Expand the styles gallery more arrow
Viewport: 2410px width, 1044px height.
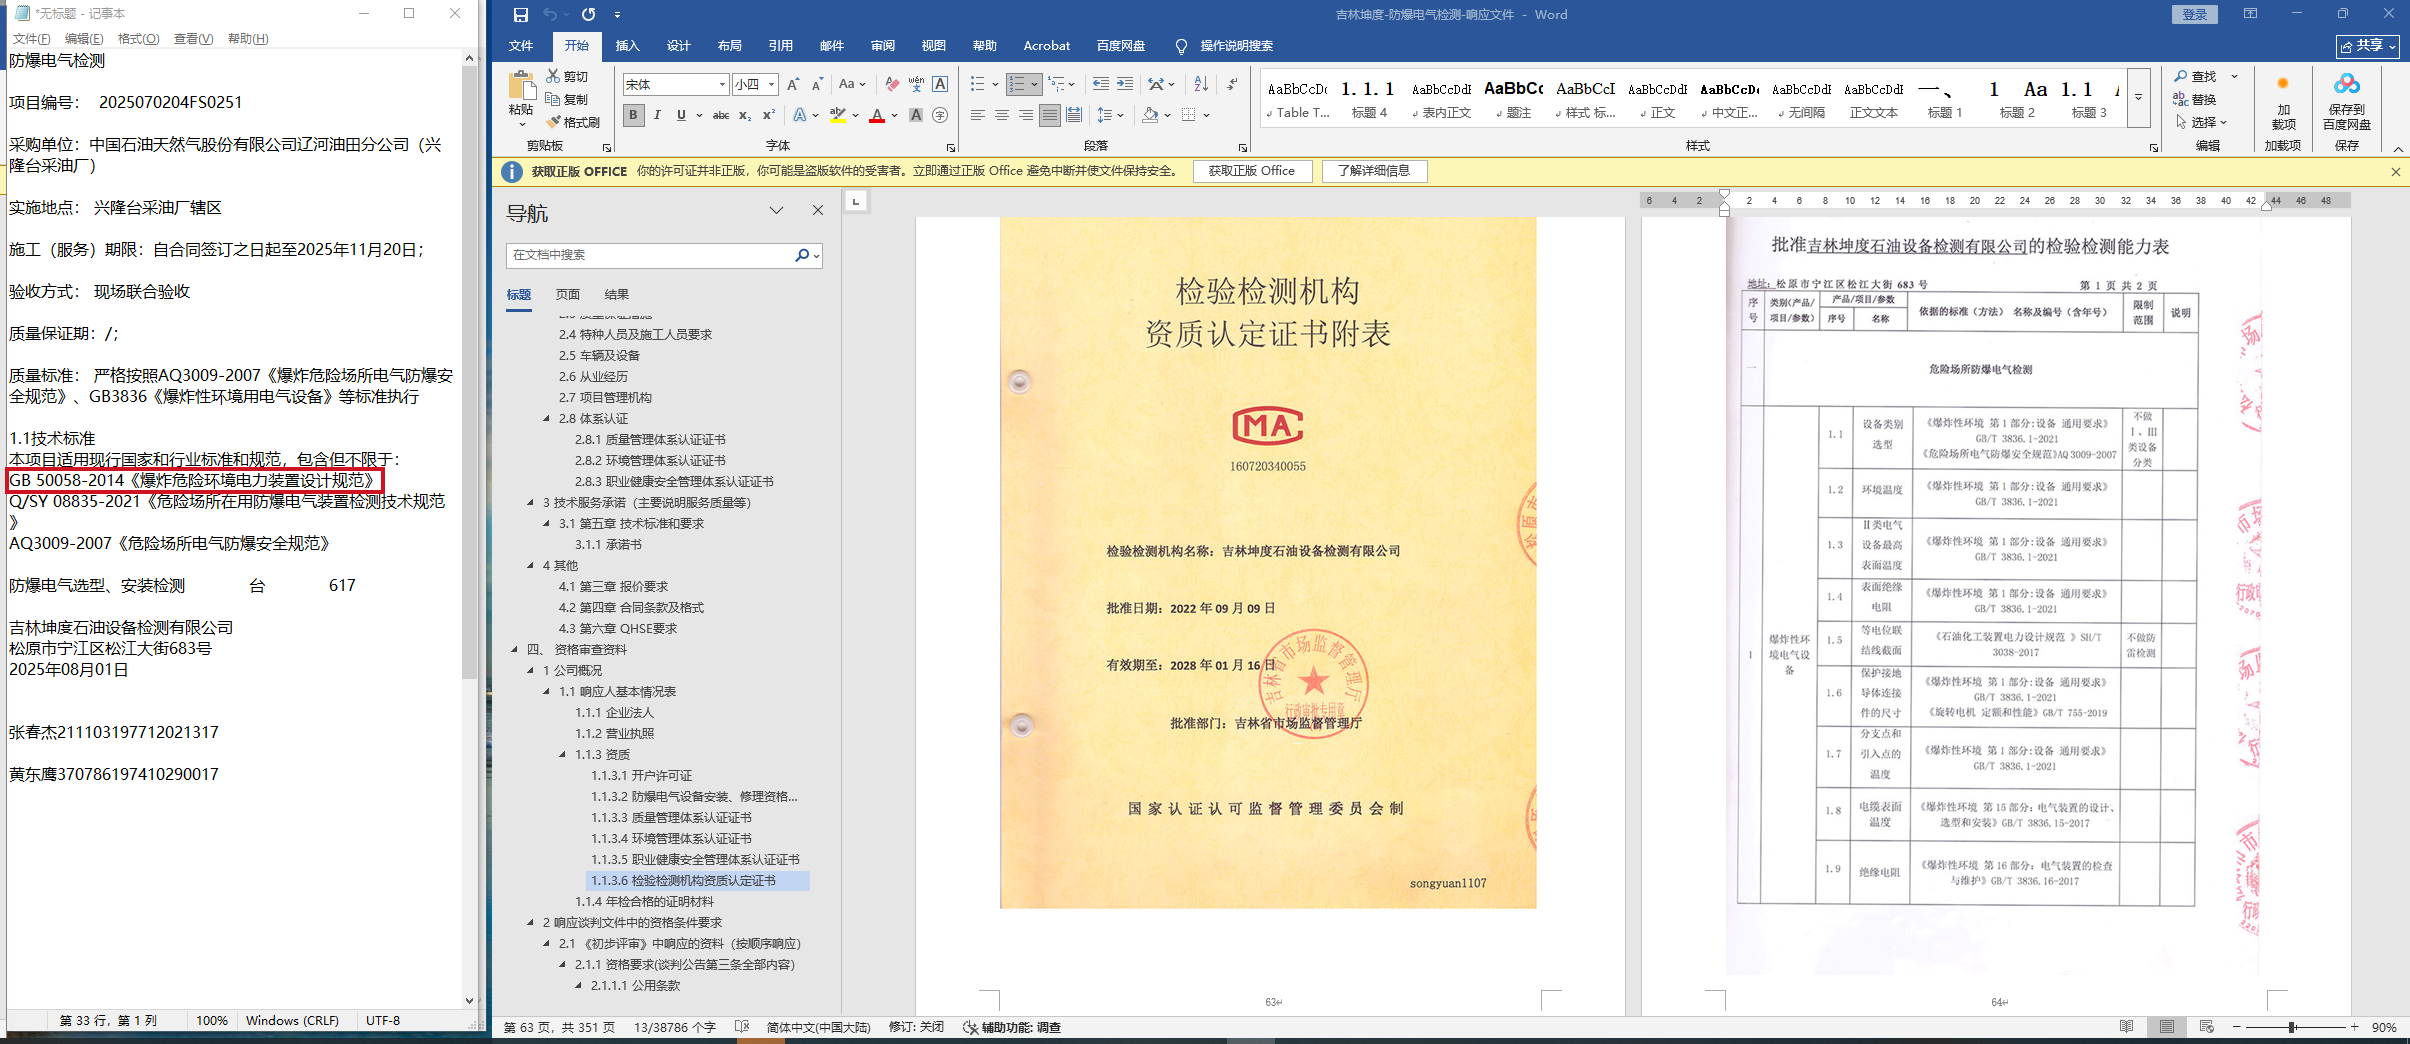[2138, 98]
